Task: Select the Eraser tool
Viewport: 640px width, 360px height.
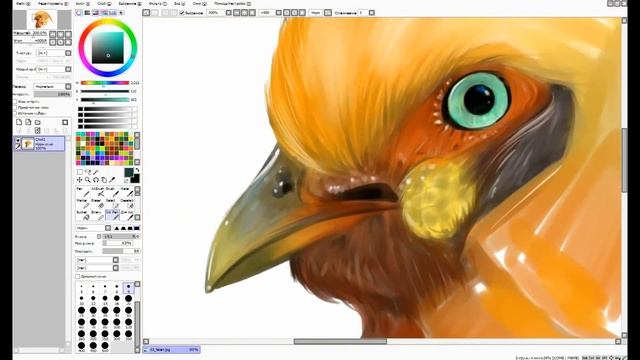Action: (x=98, y=203)
